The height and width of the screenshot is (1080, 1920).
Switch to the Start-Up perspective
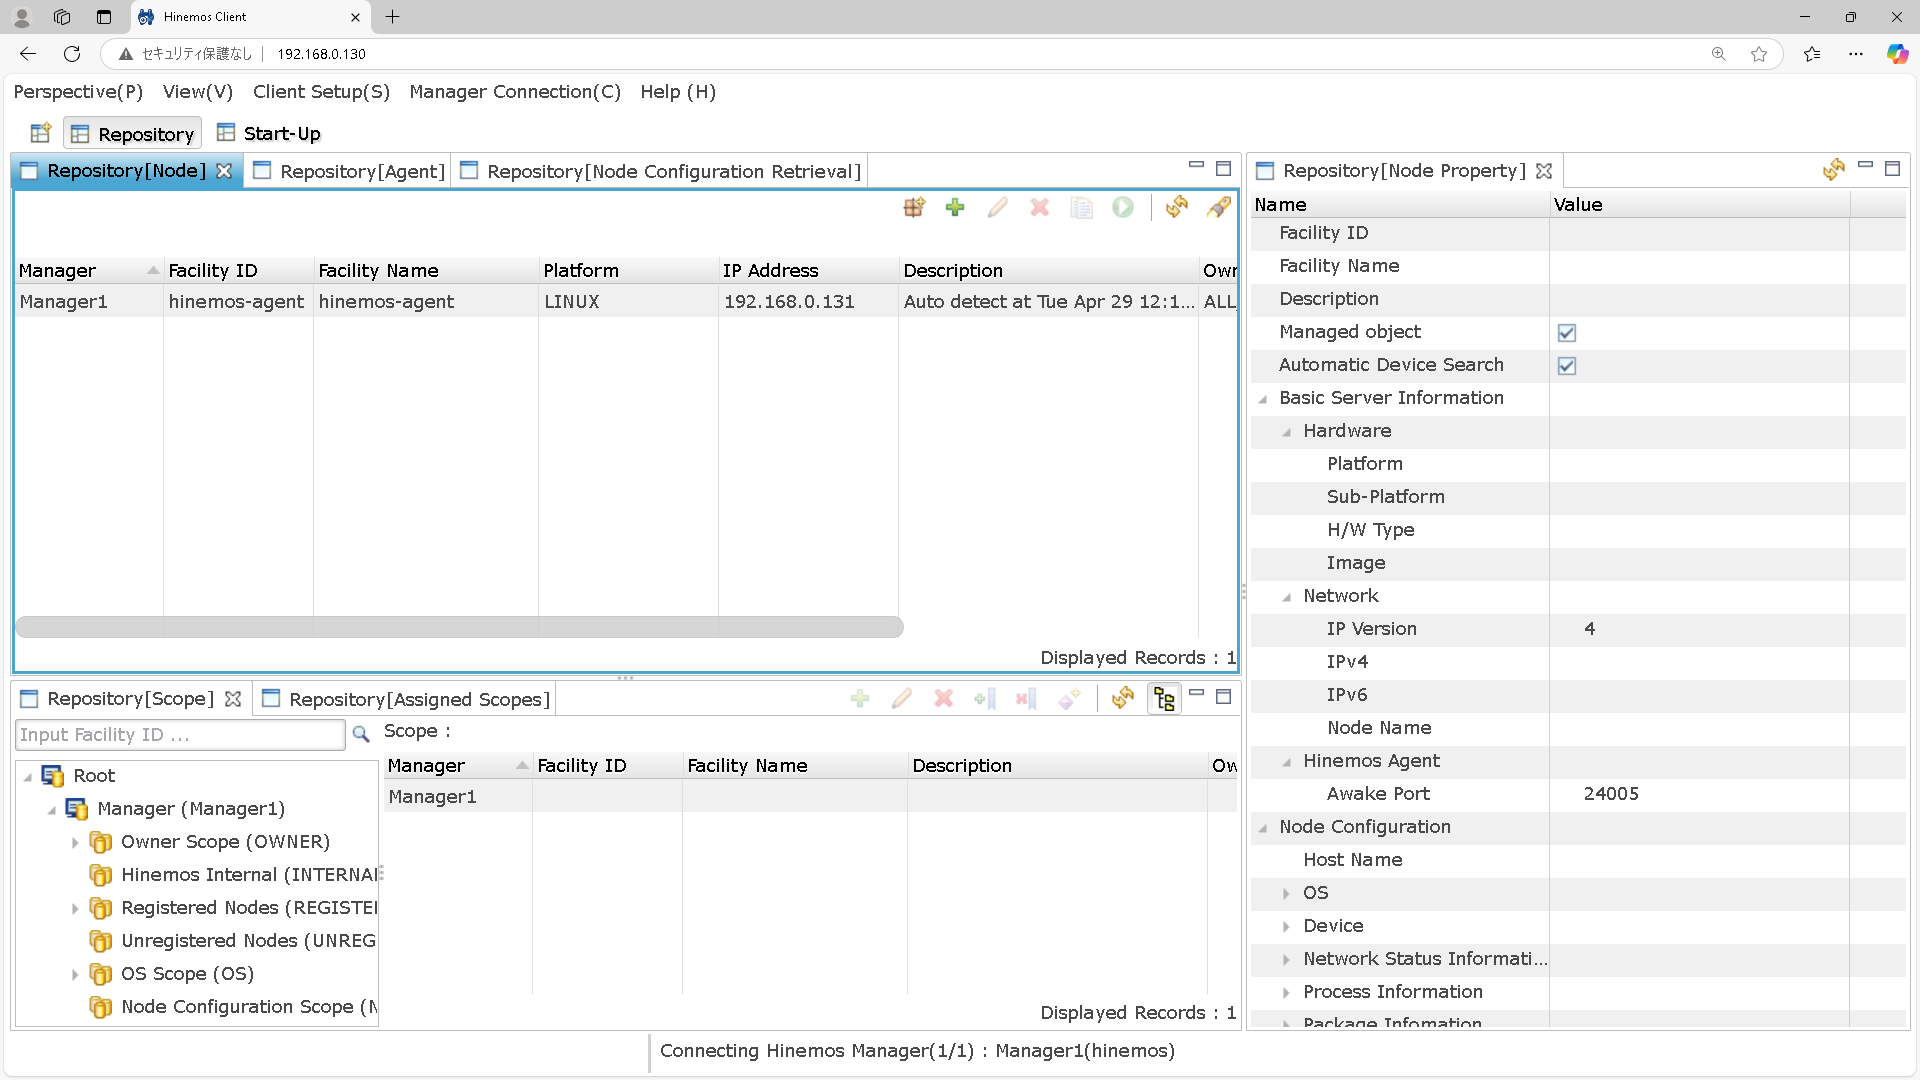[x=269, y=133]
